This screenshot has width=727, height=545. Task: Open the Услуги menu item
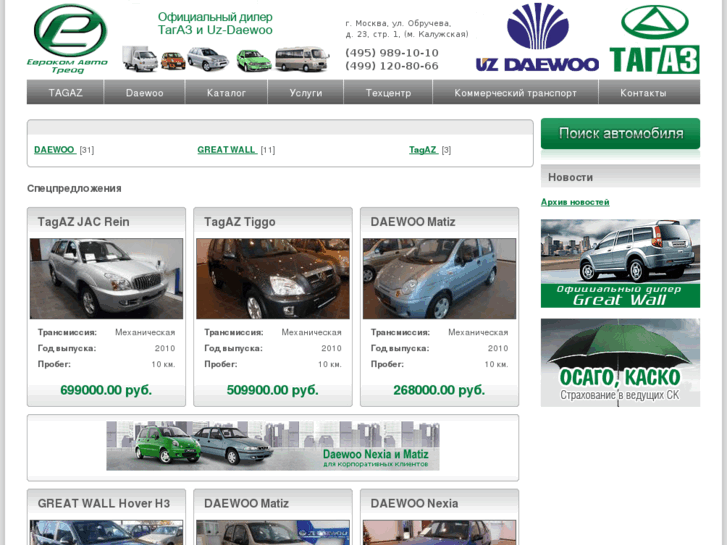(x=306, y=92)
